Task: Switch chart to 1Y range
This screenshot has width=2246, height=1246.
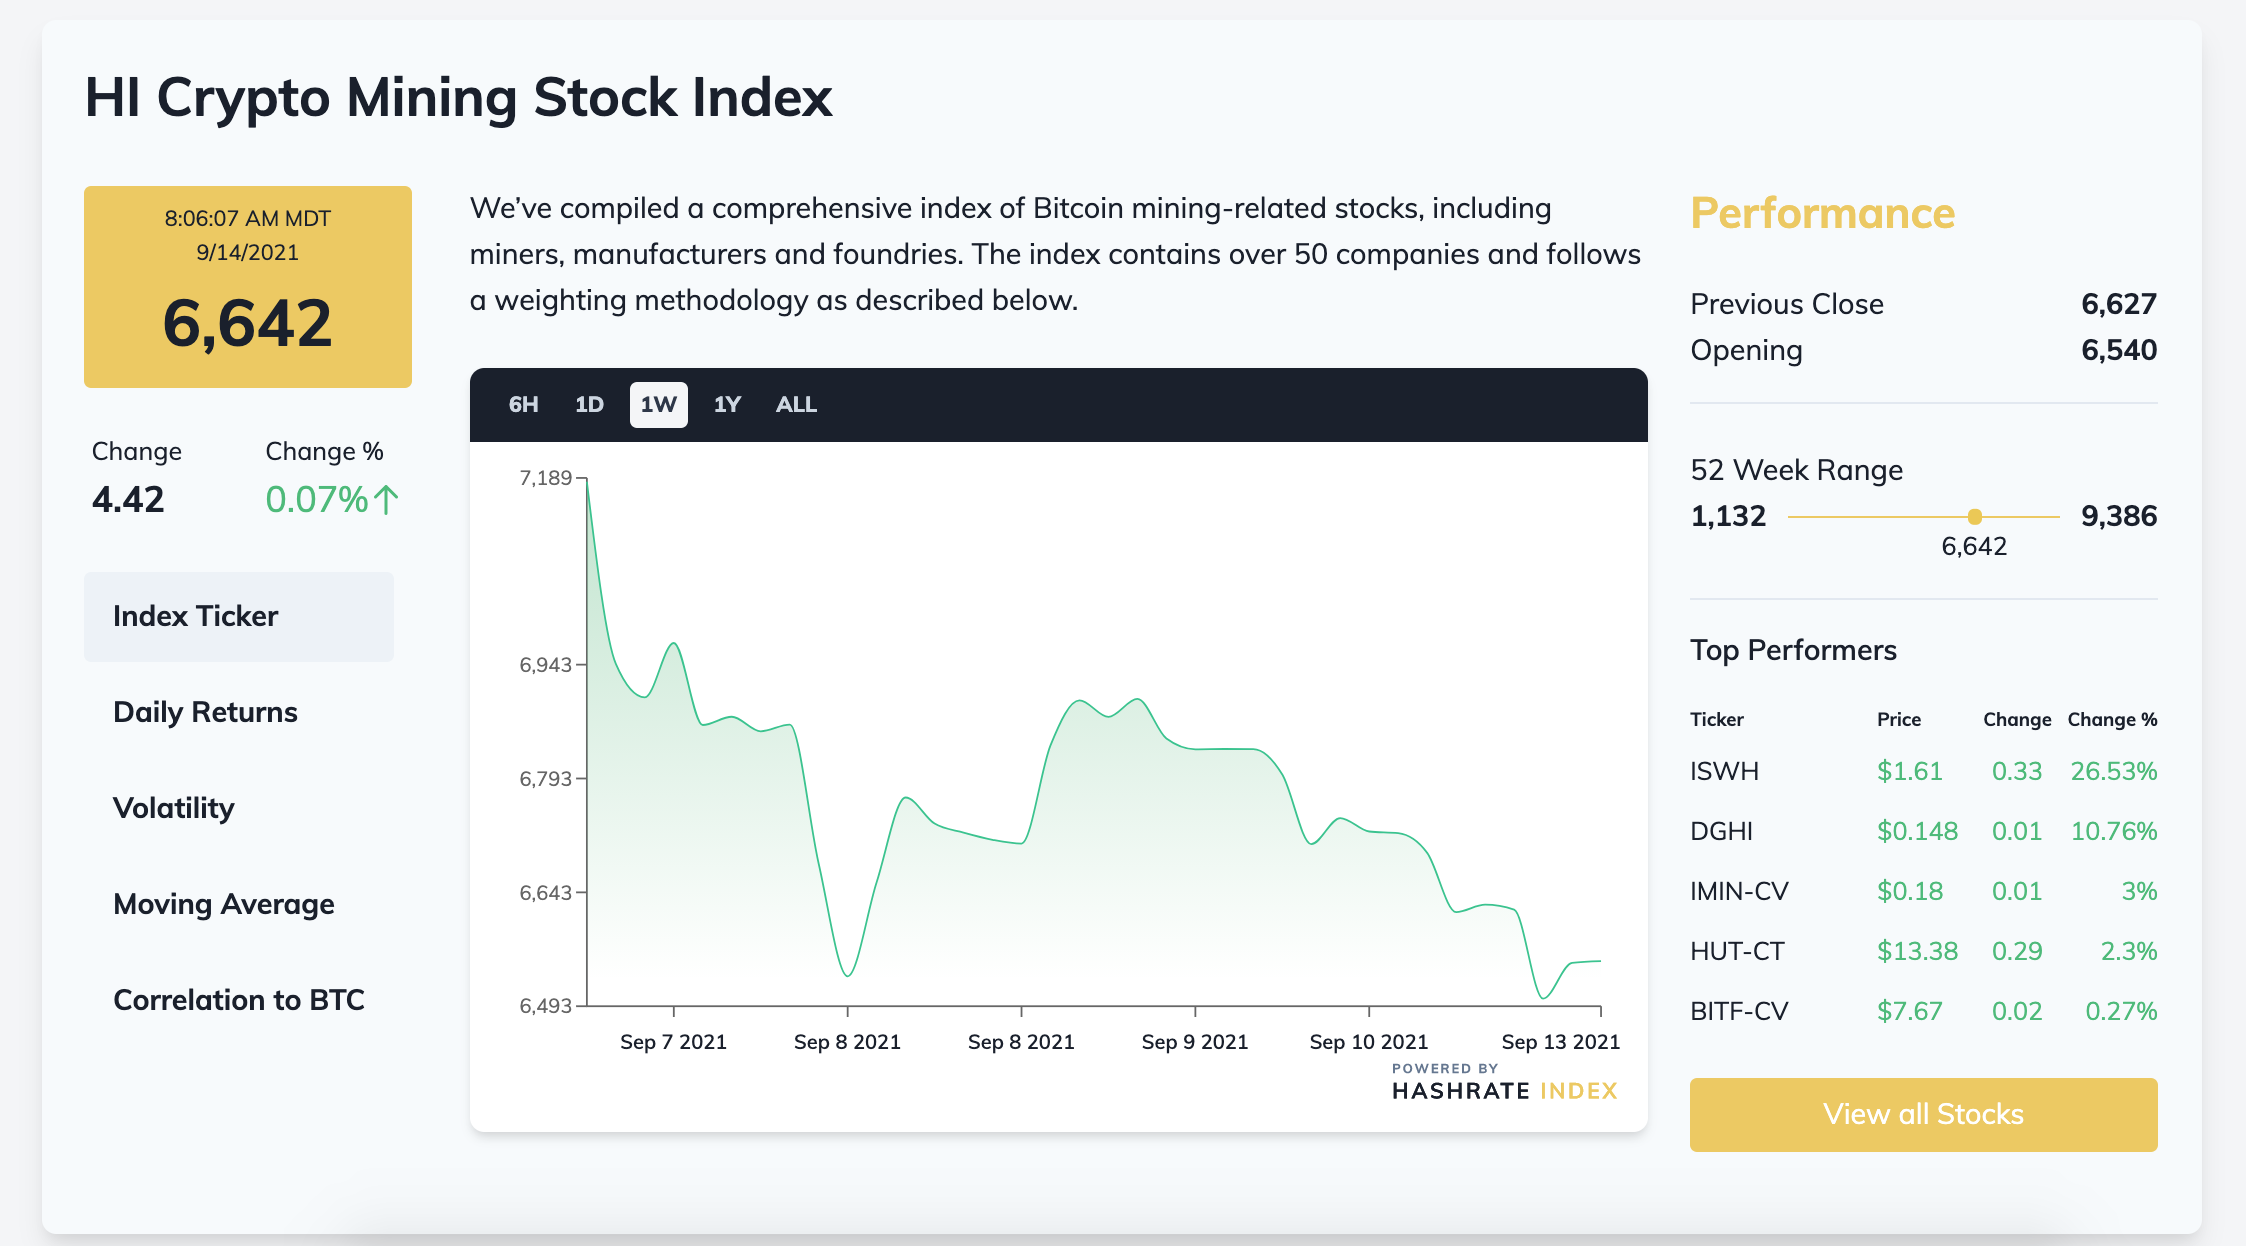Action: [x=727, y=405]
